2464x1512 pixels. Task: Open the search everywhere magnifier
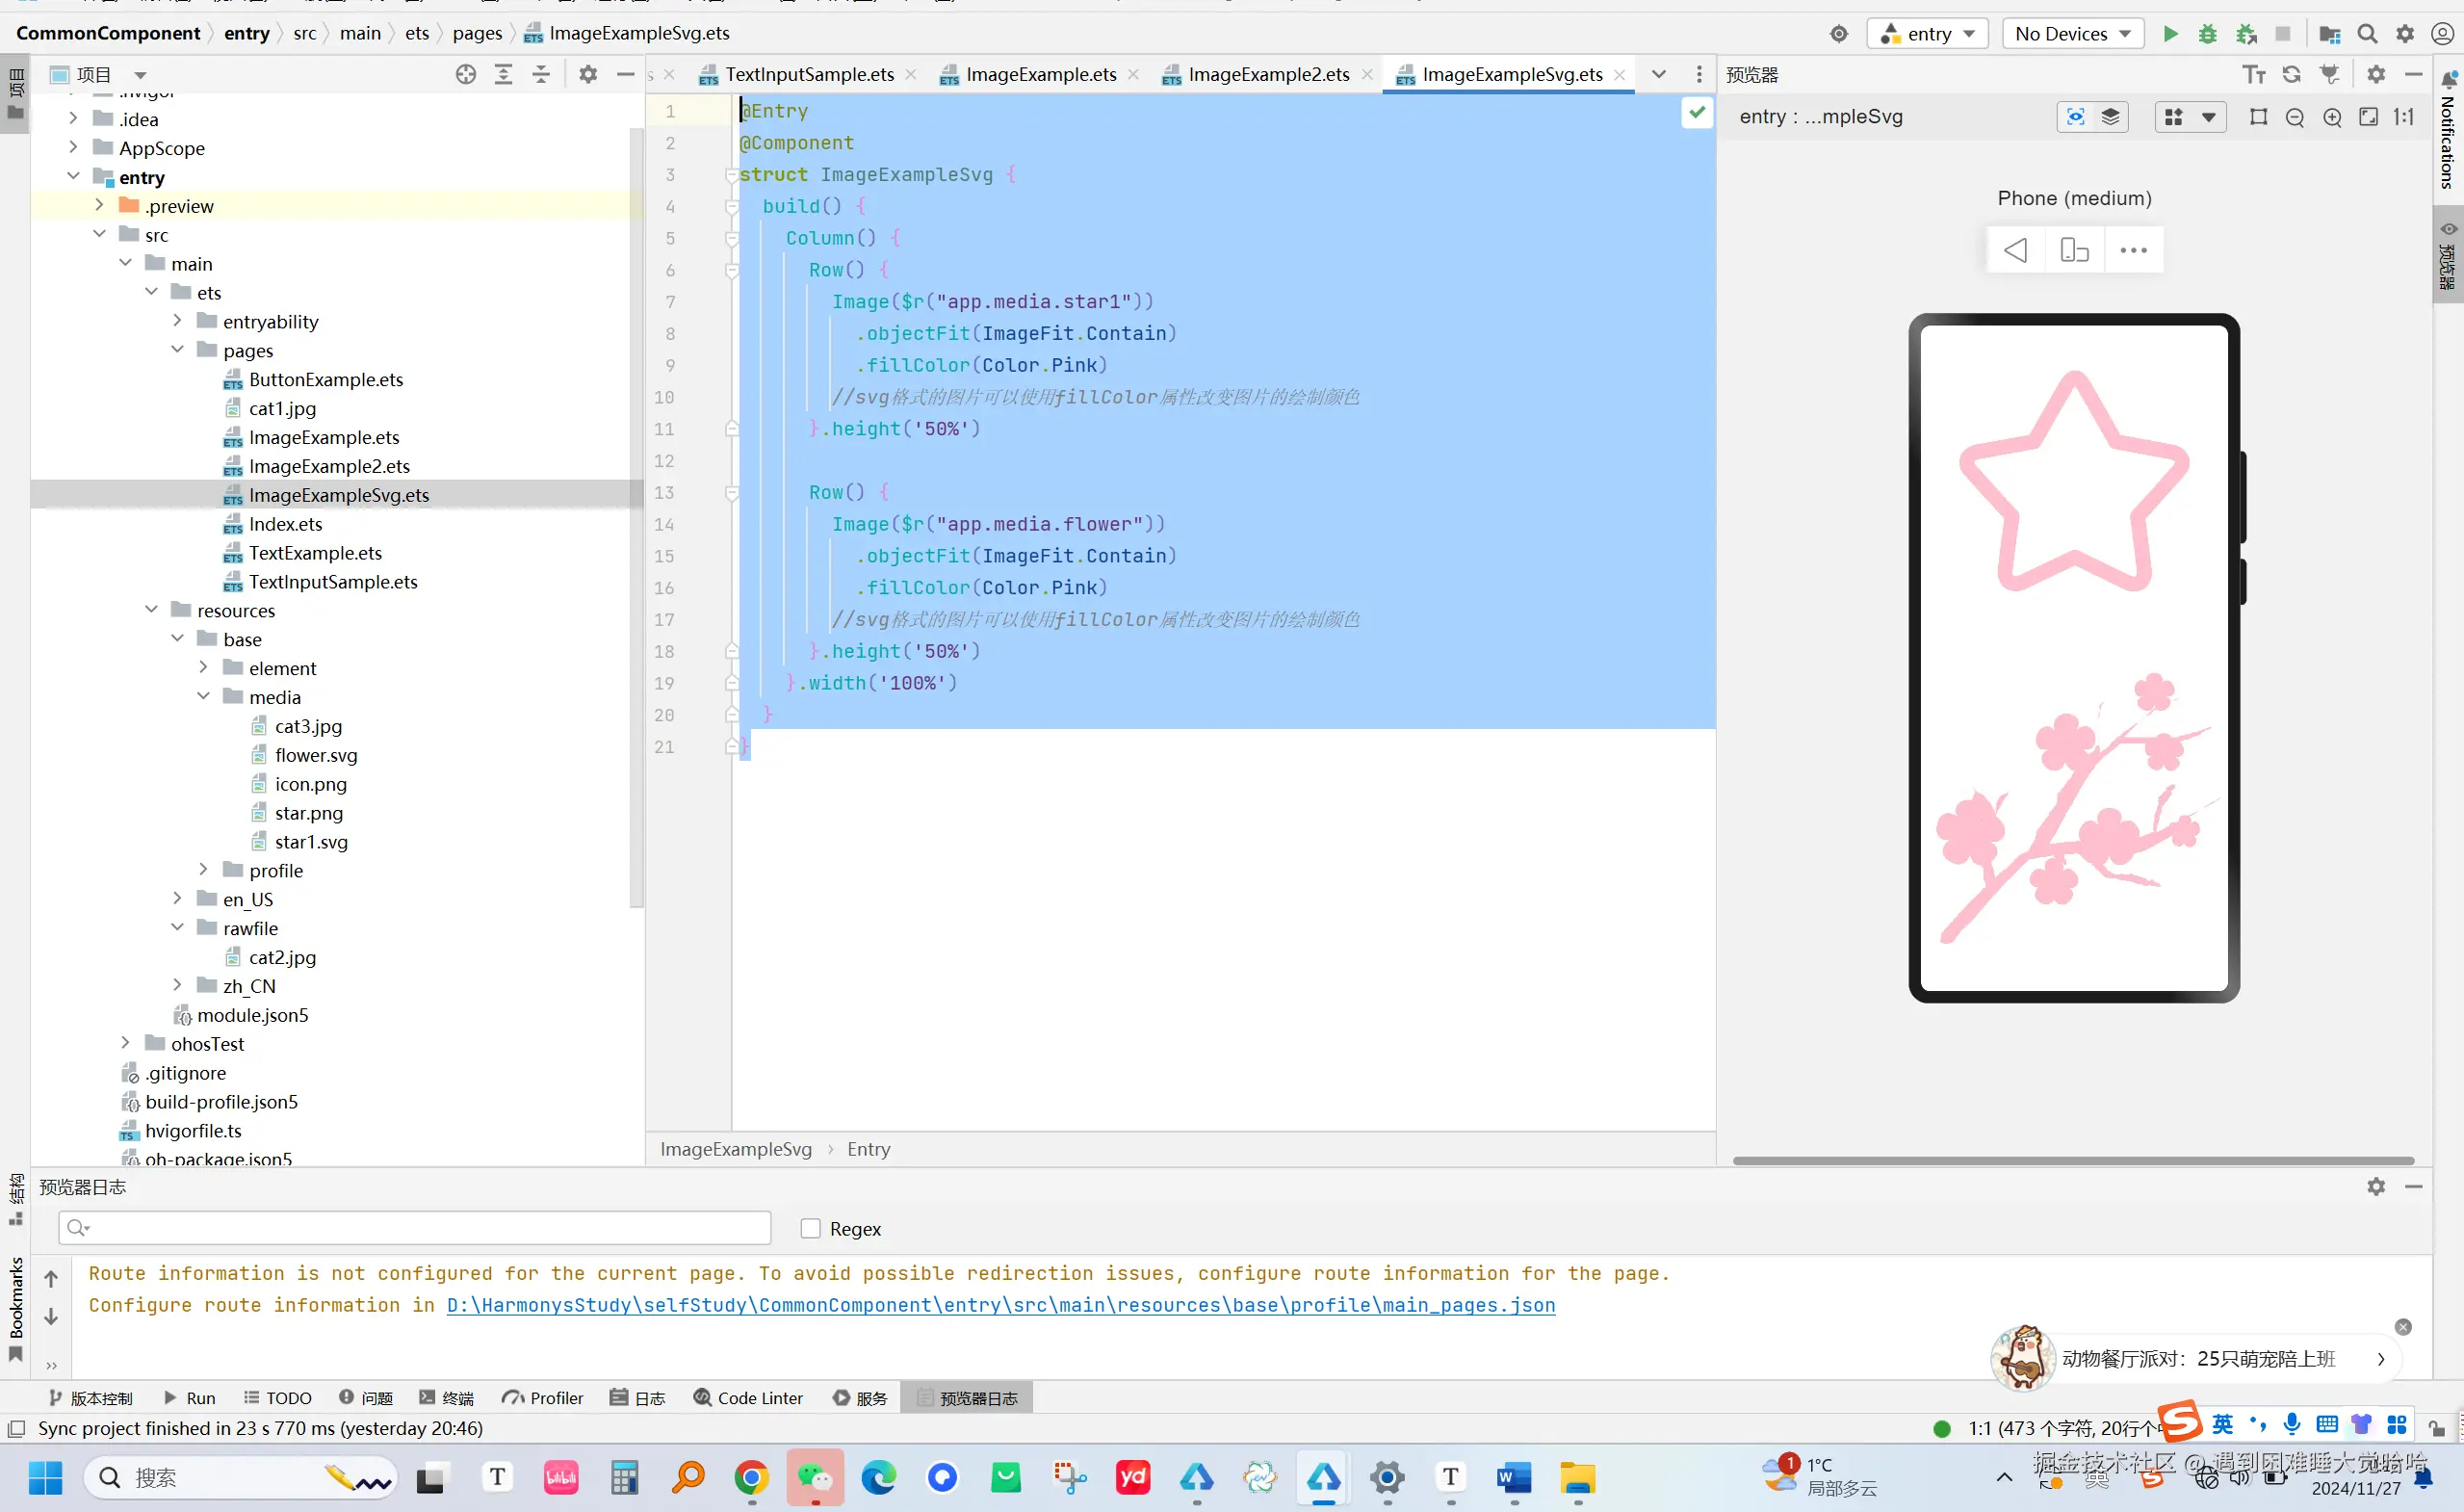tap(2367, 34)
